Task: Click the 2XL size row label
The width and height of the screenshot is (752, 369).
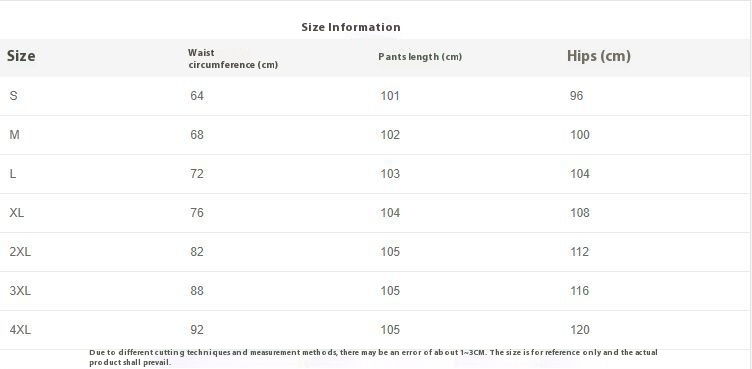Action: pos(20,251)
